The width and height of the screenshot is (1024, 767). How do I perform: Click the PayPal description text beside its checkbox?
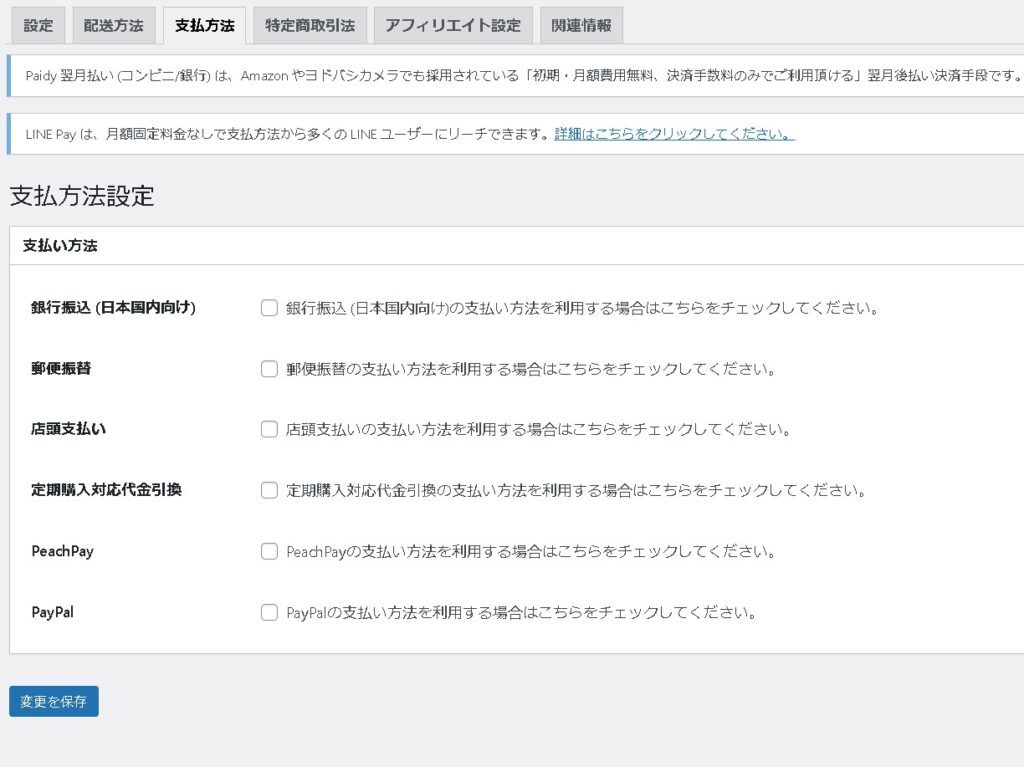(x=520, y=612)
